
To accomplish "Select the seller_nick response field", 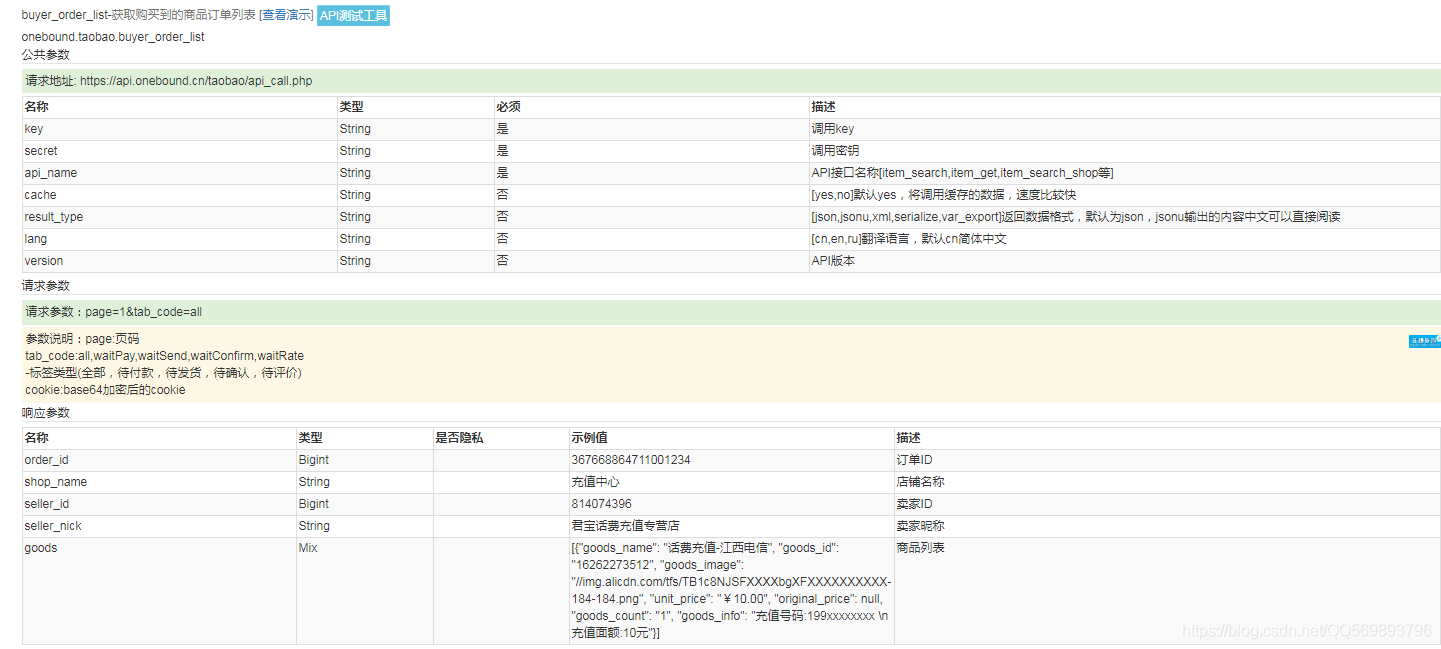I will pos(159,526).
